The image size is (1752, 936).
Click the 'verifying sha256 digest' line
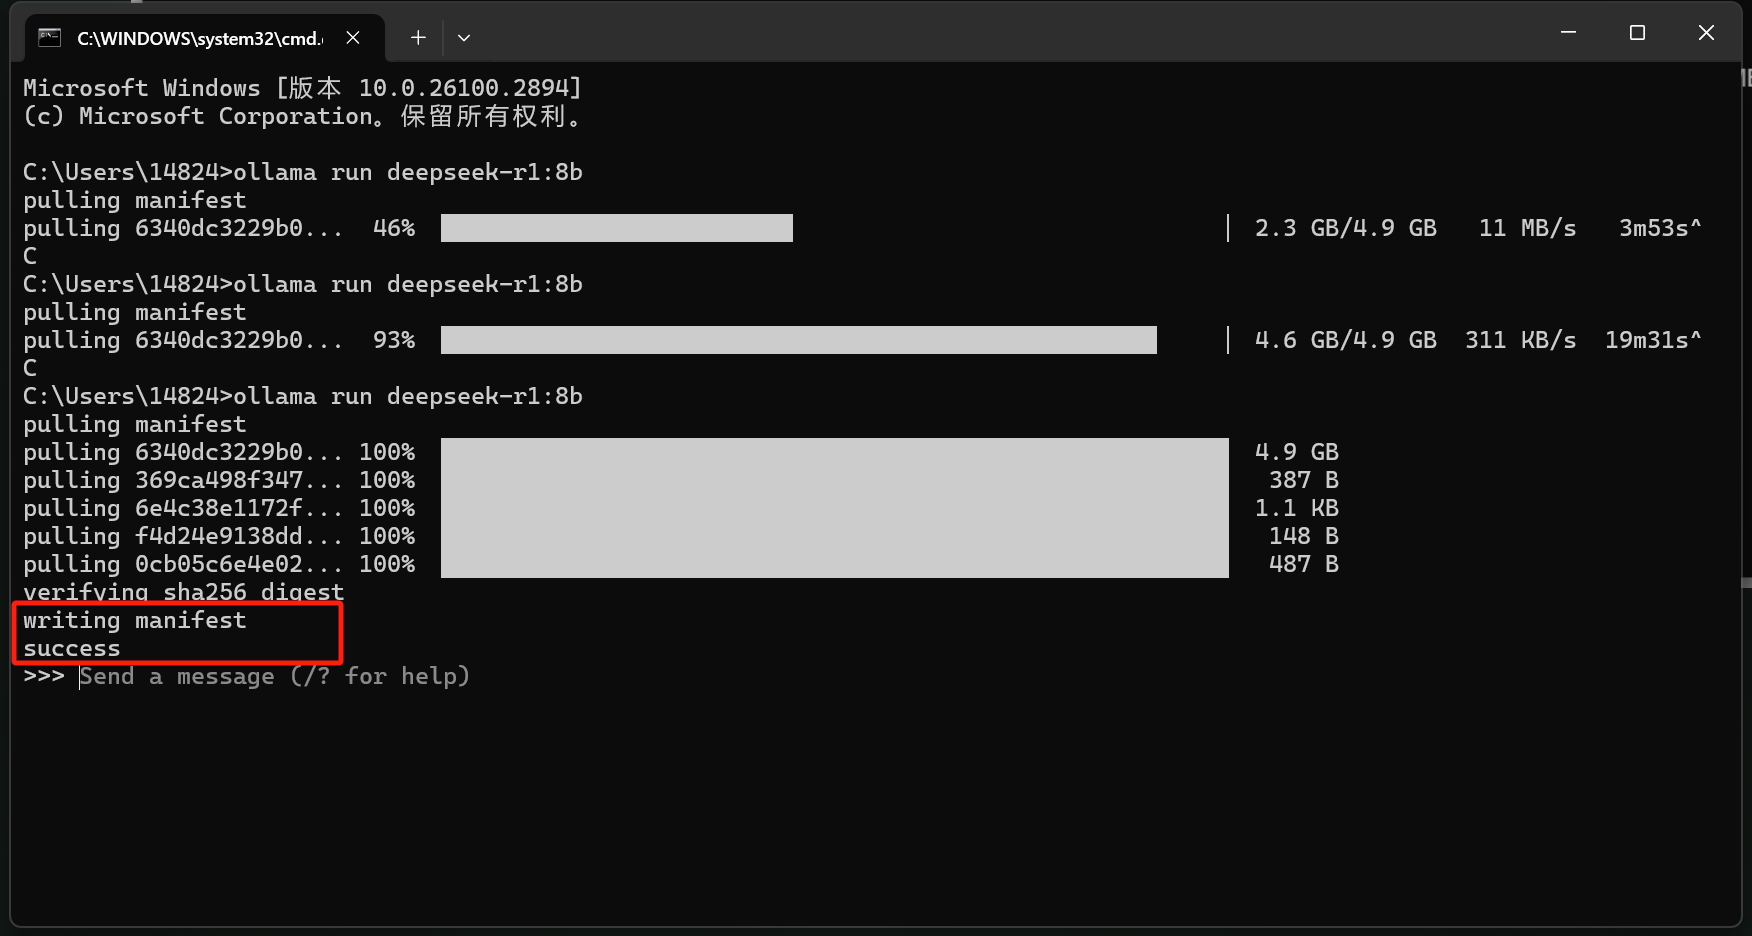(x=183, y=593)
